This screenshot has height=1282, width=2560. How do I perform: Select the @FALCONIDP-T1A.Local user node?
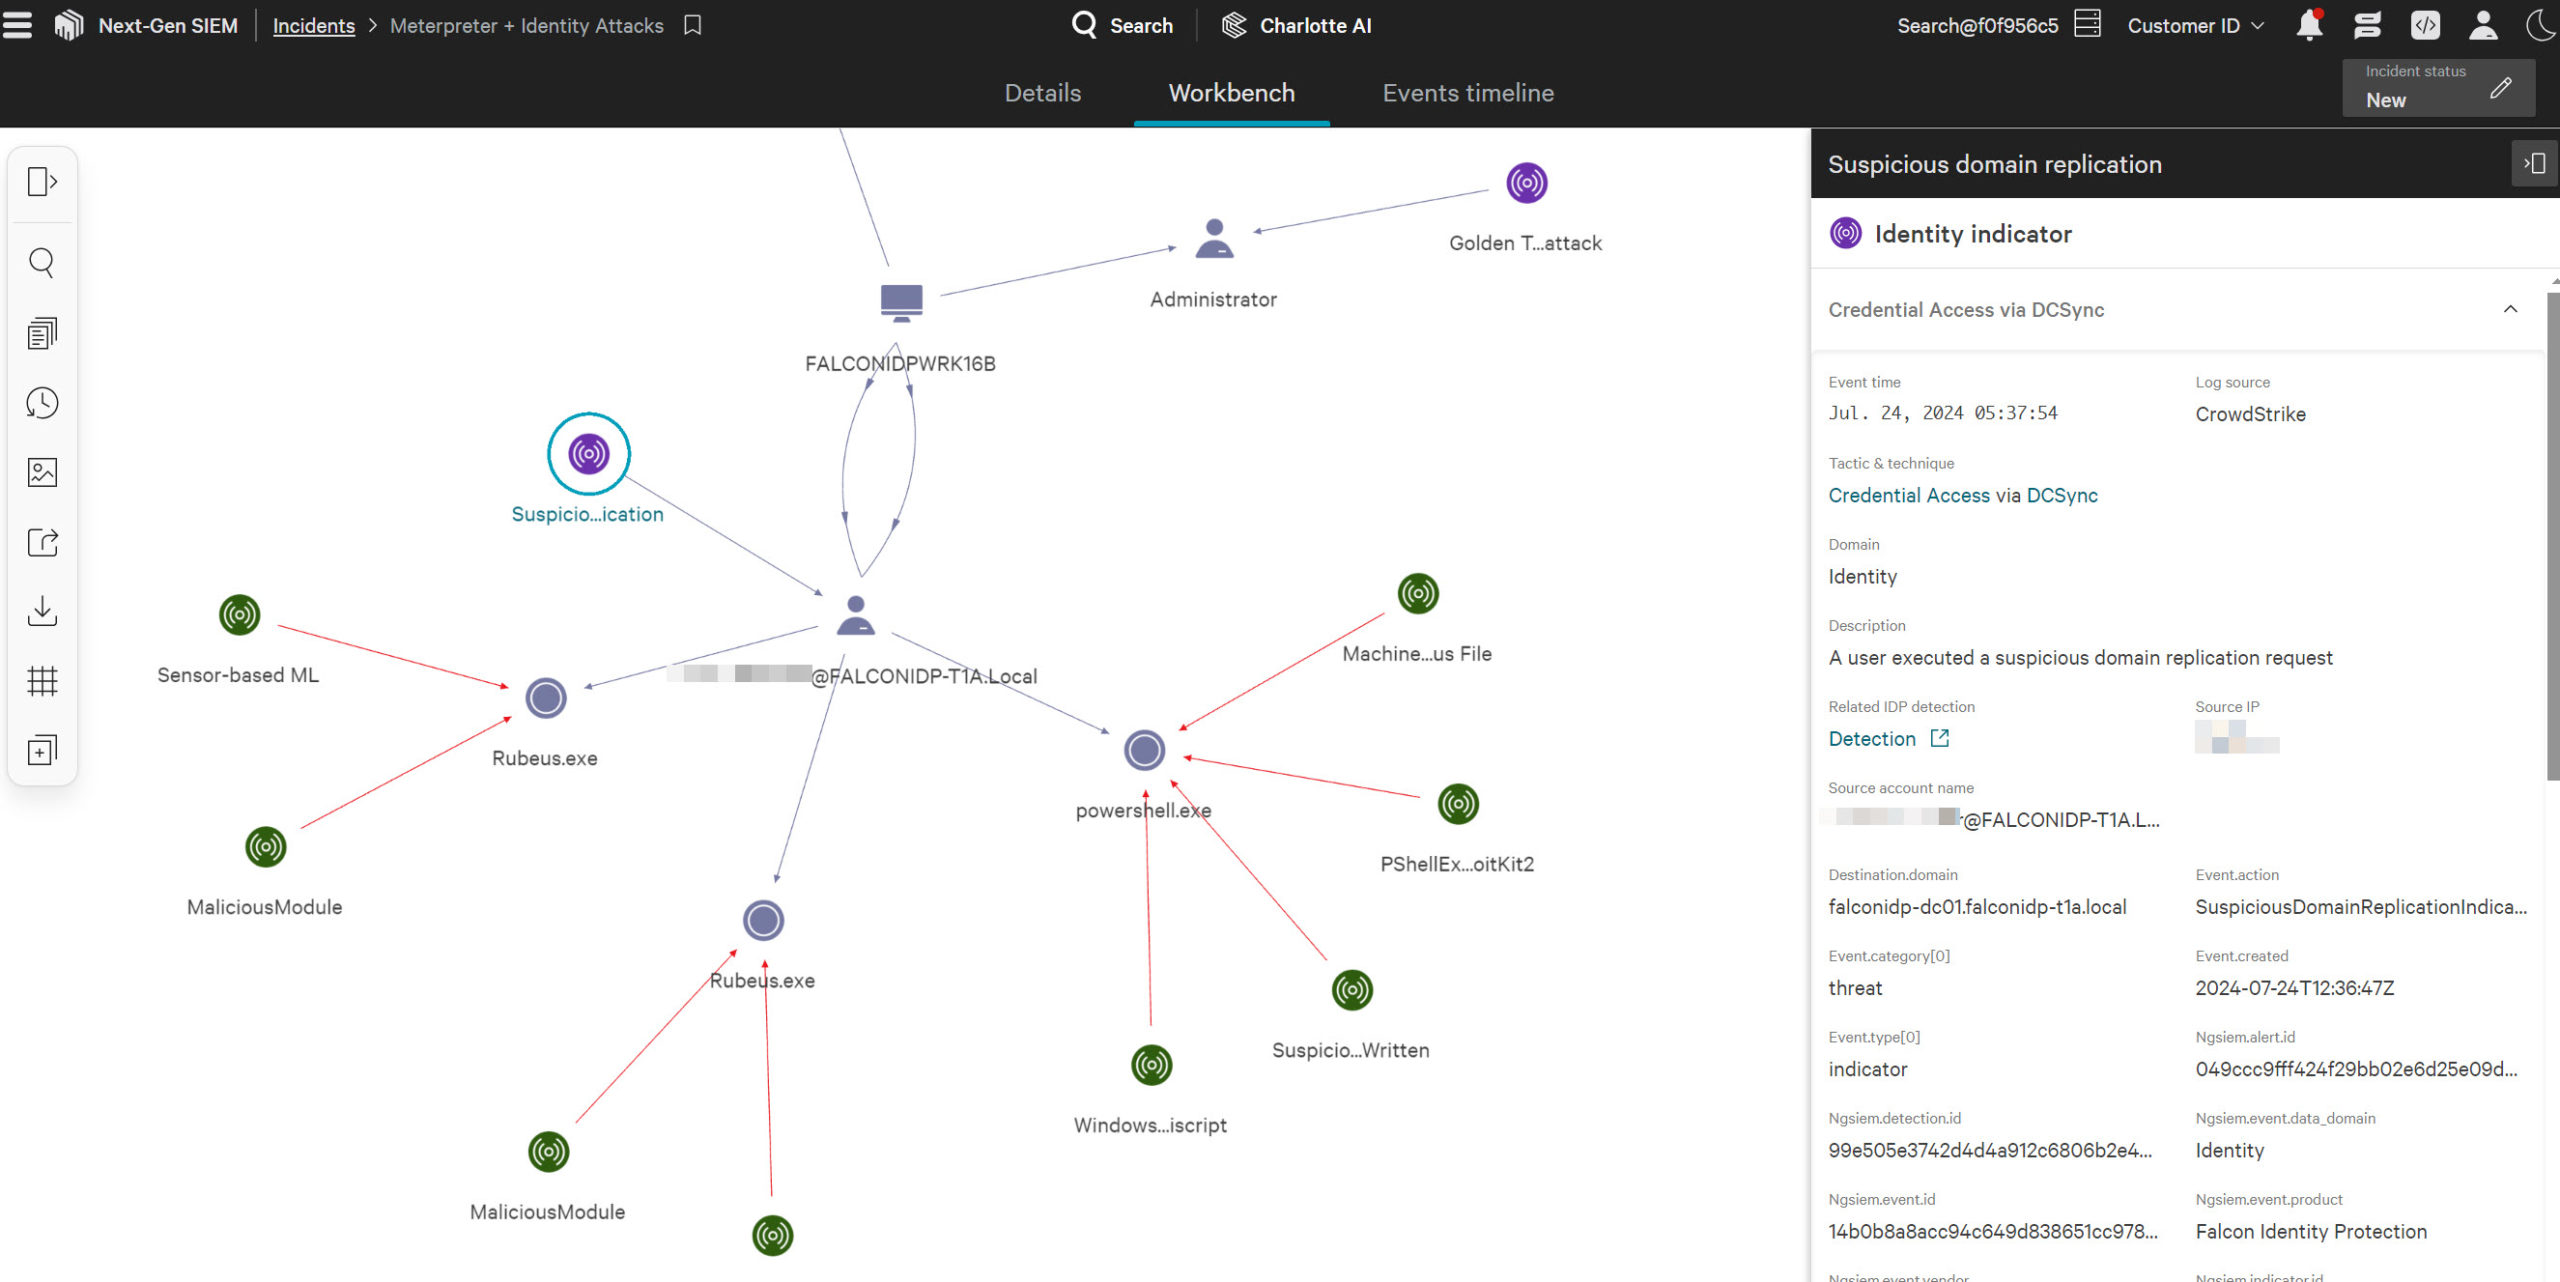(x=855, y=616)
